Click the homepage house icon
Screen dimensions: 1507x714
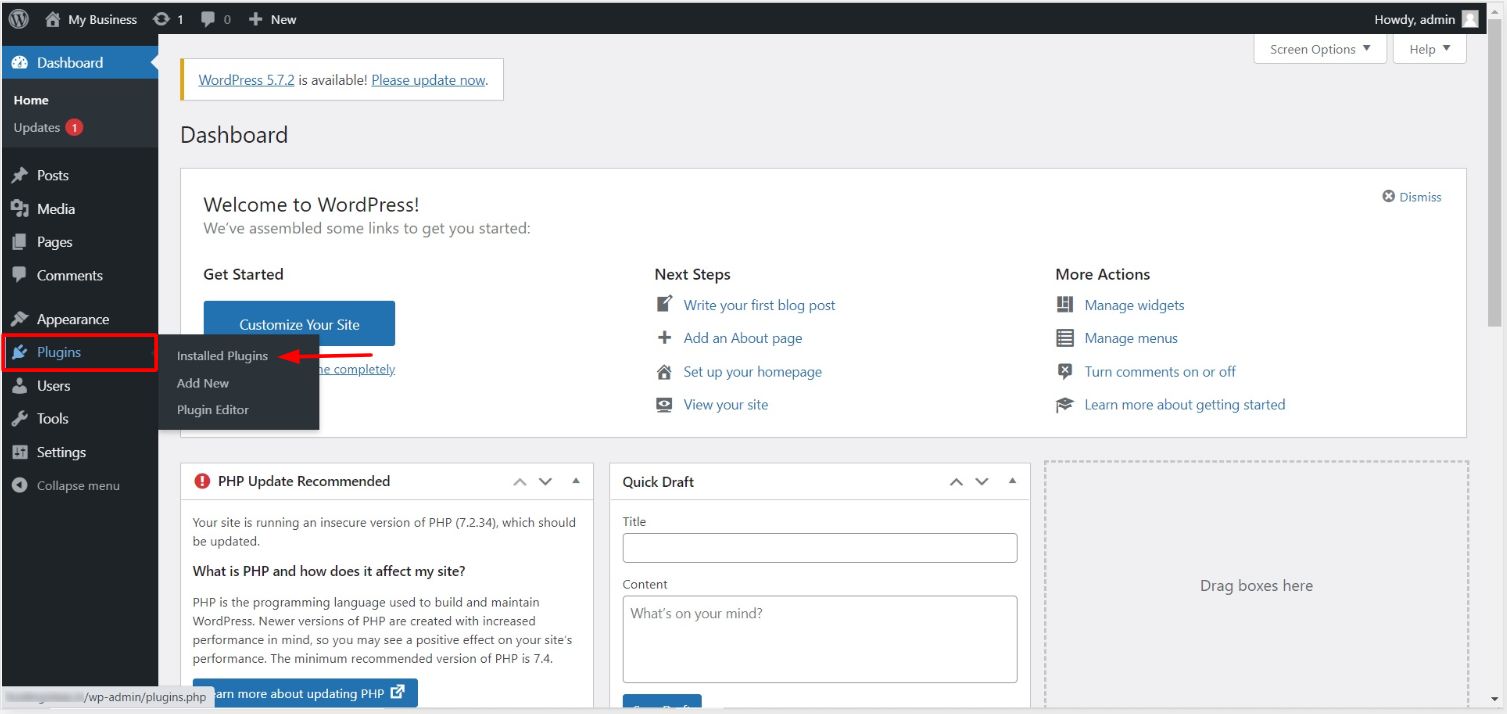point(664,372)
